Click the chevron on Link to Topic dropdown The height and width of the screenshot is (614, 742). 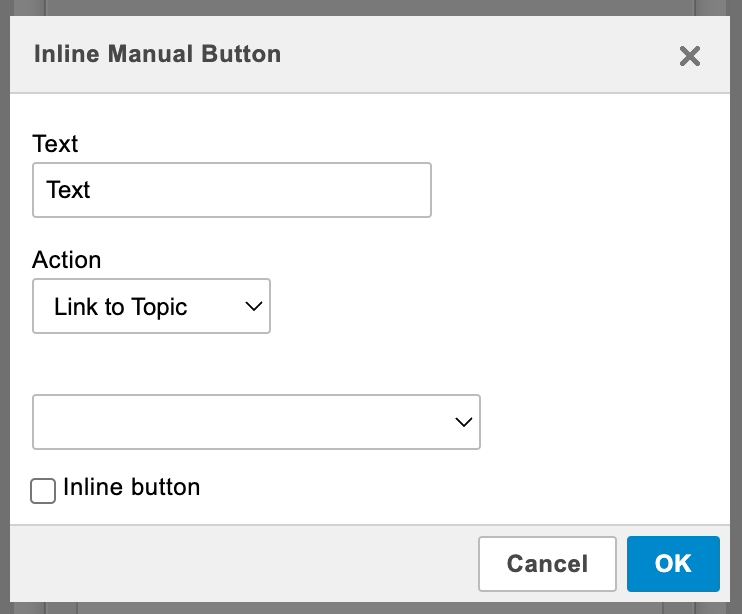click(x=254, y=306)
